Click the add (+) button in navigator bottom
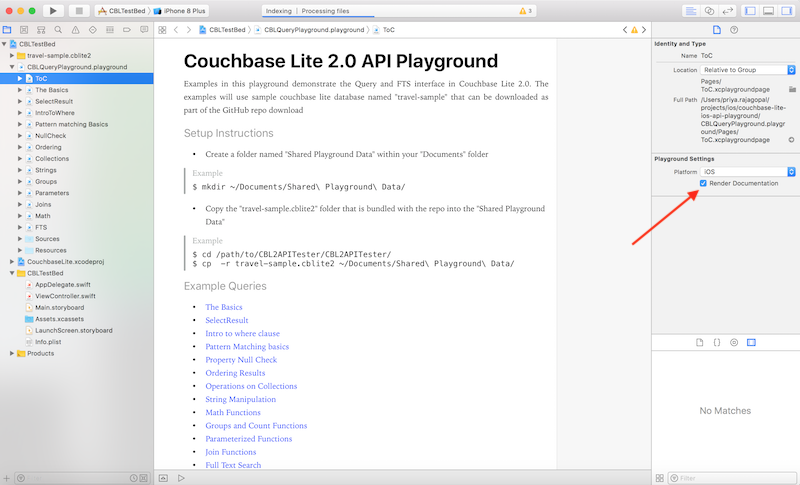This screenshot has width=800, height=485. coord(7,478)
